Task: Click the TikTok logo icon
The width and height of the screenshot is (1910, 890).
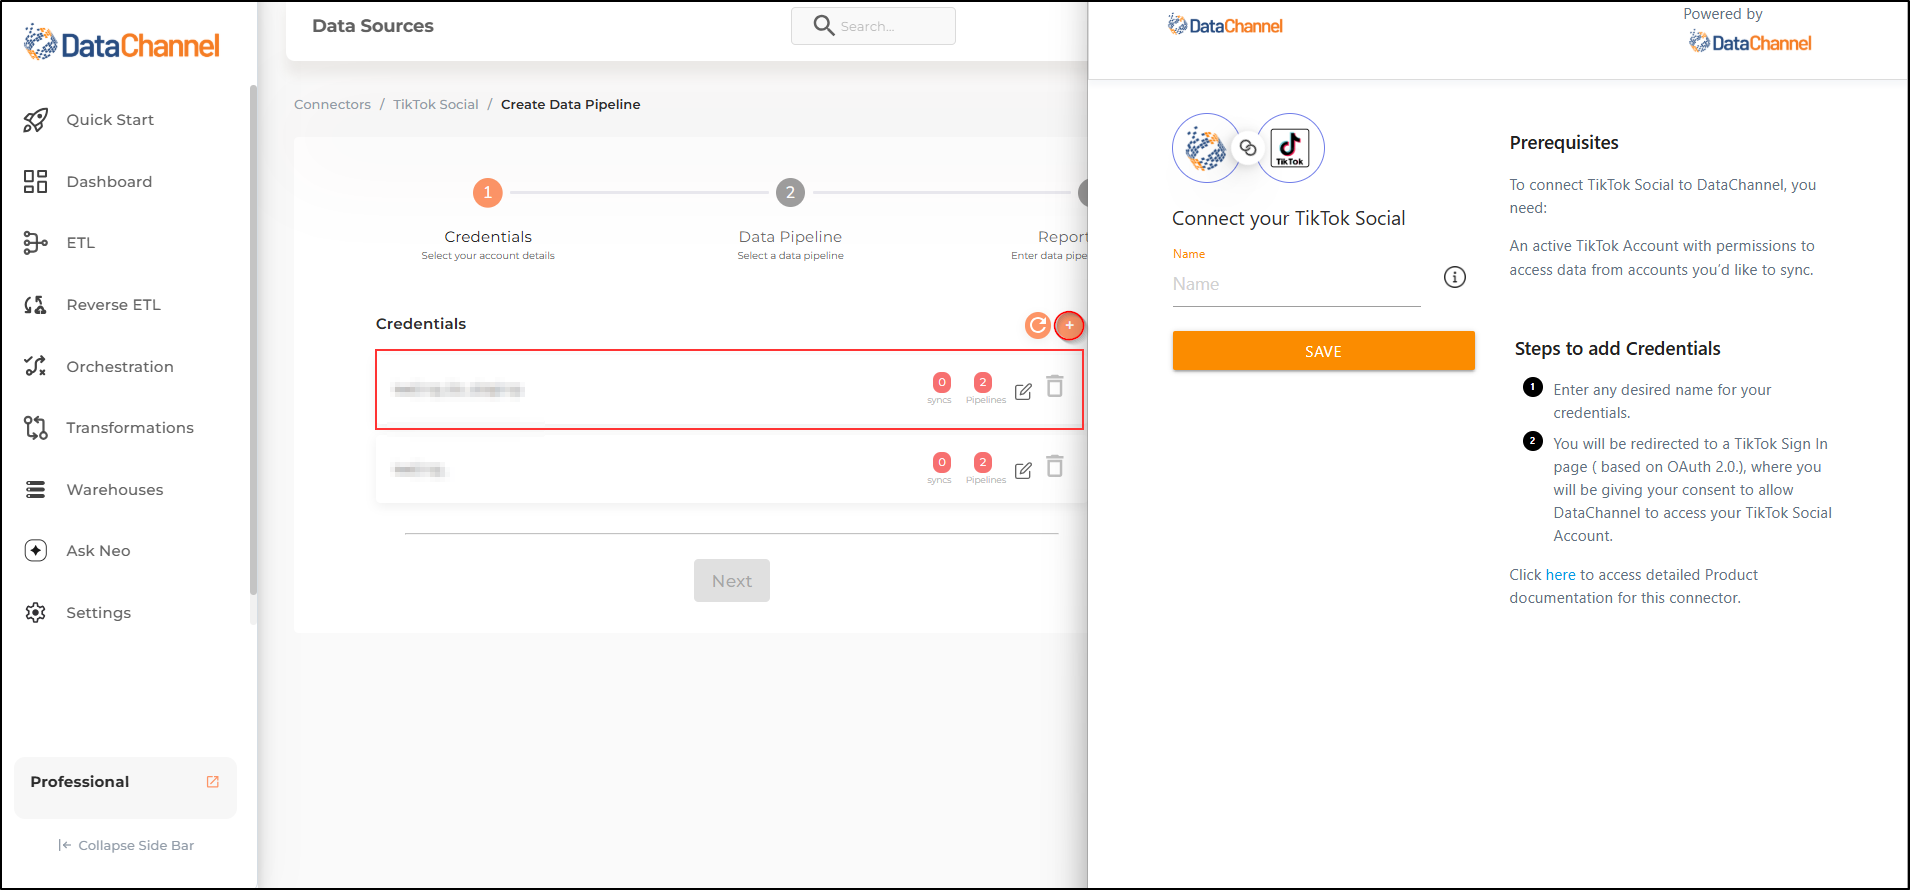Action: pyautogui.click(x=1290, y=148)
